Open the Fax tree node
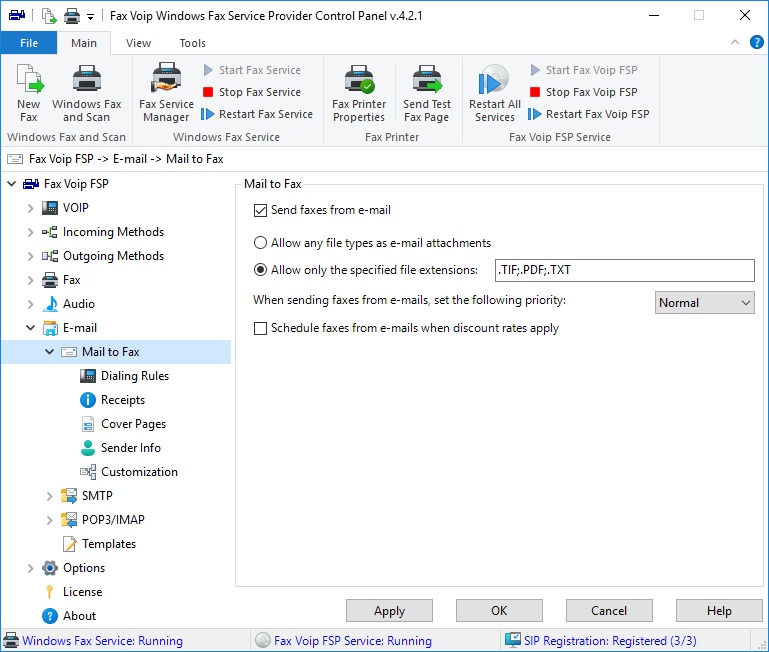 pyautogui.click(x=72, y=280)
